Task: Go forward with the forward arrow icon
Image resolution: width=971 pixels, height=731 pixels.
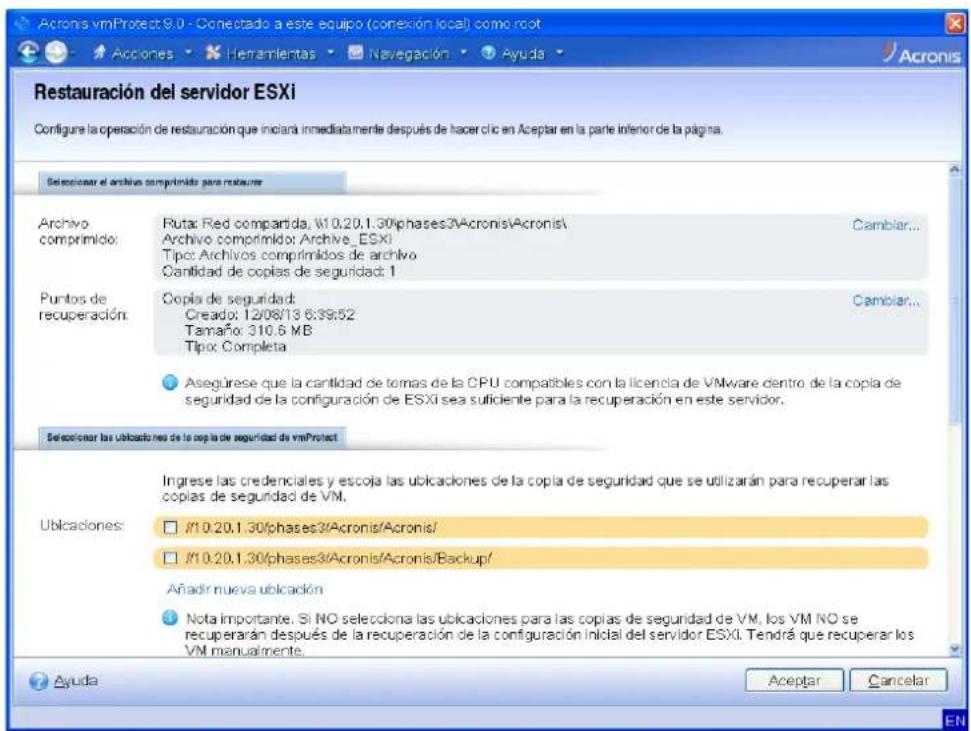Action: click(x=56, y=53)
